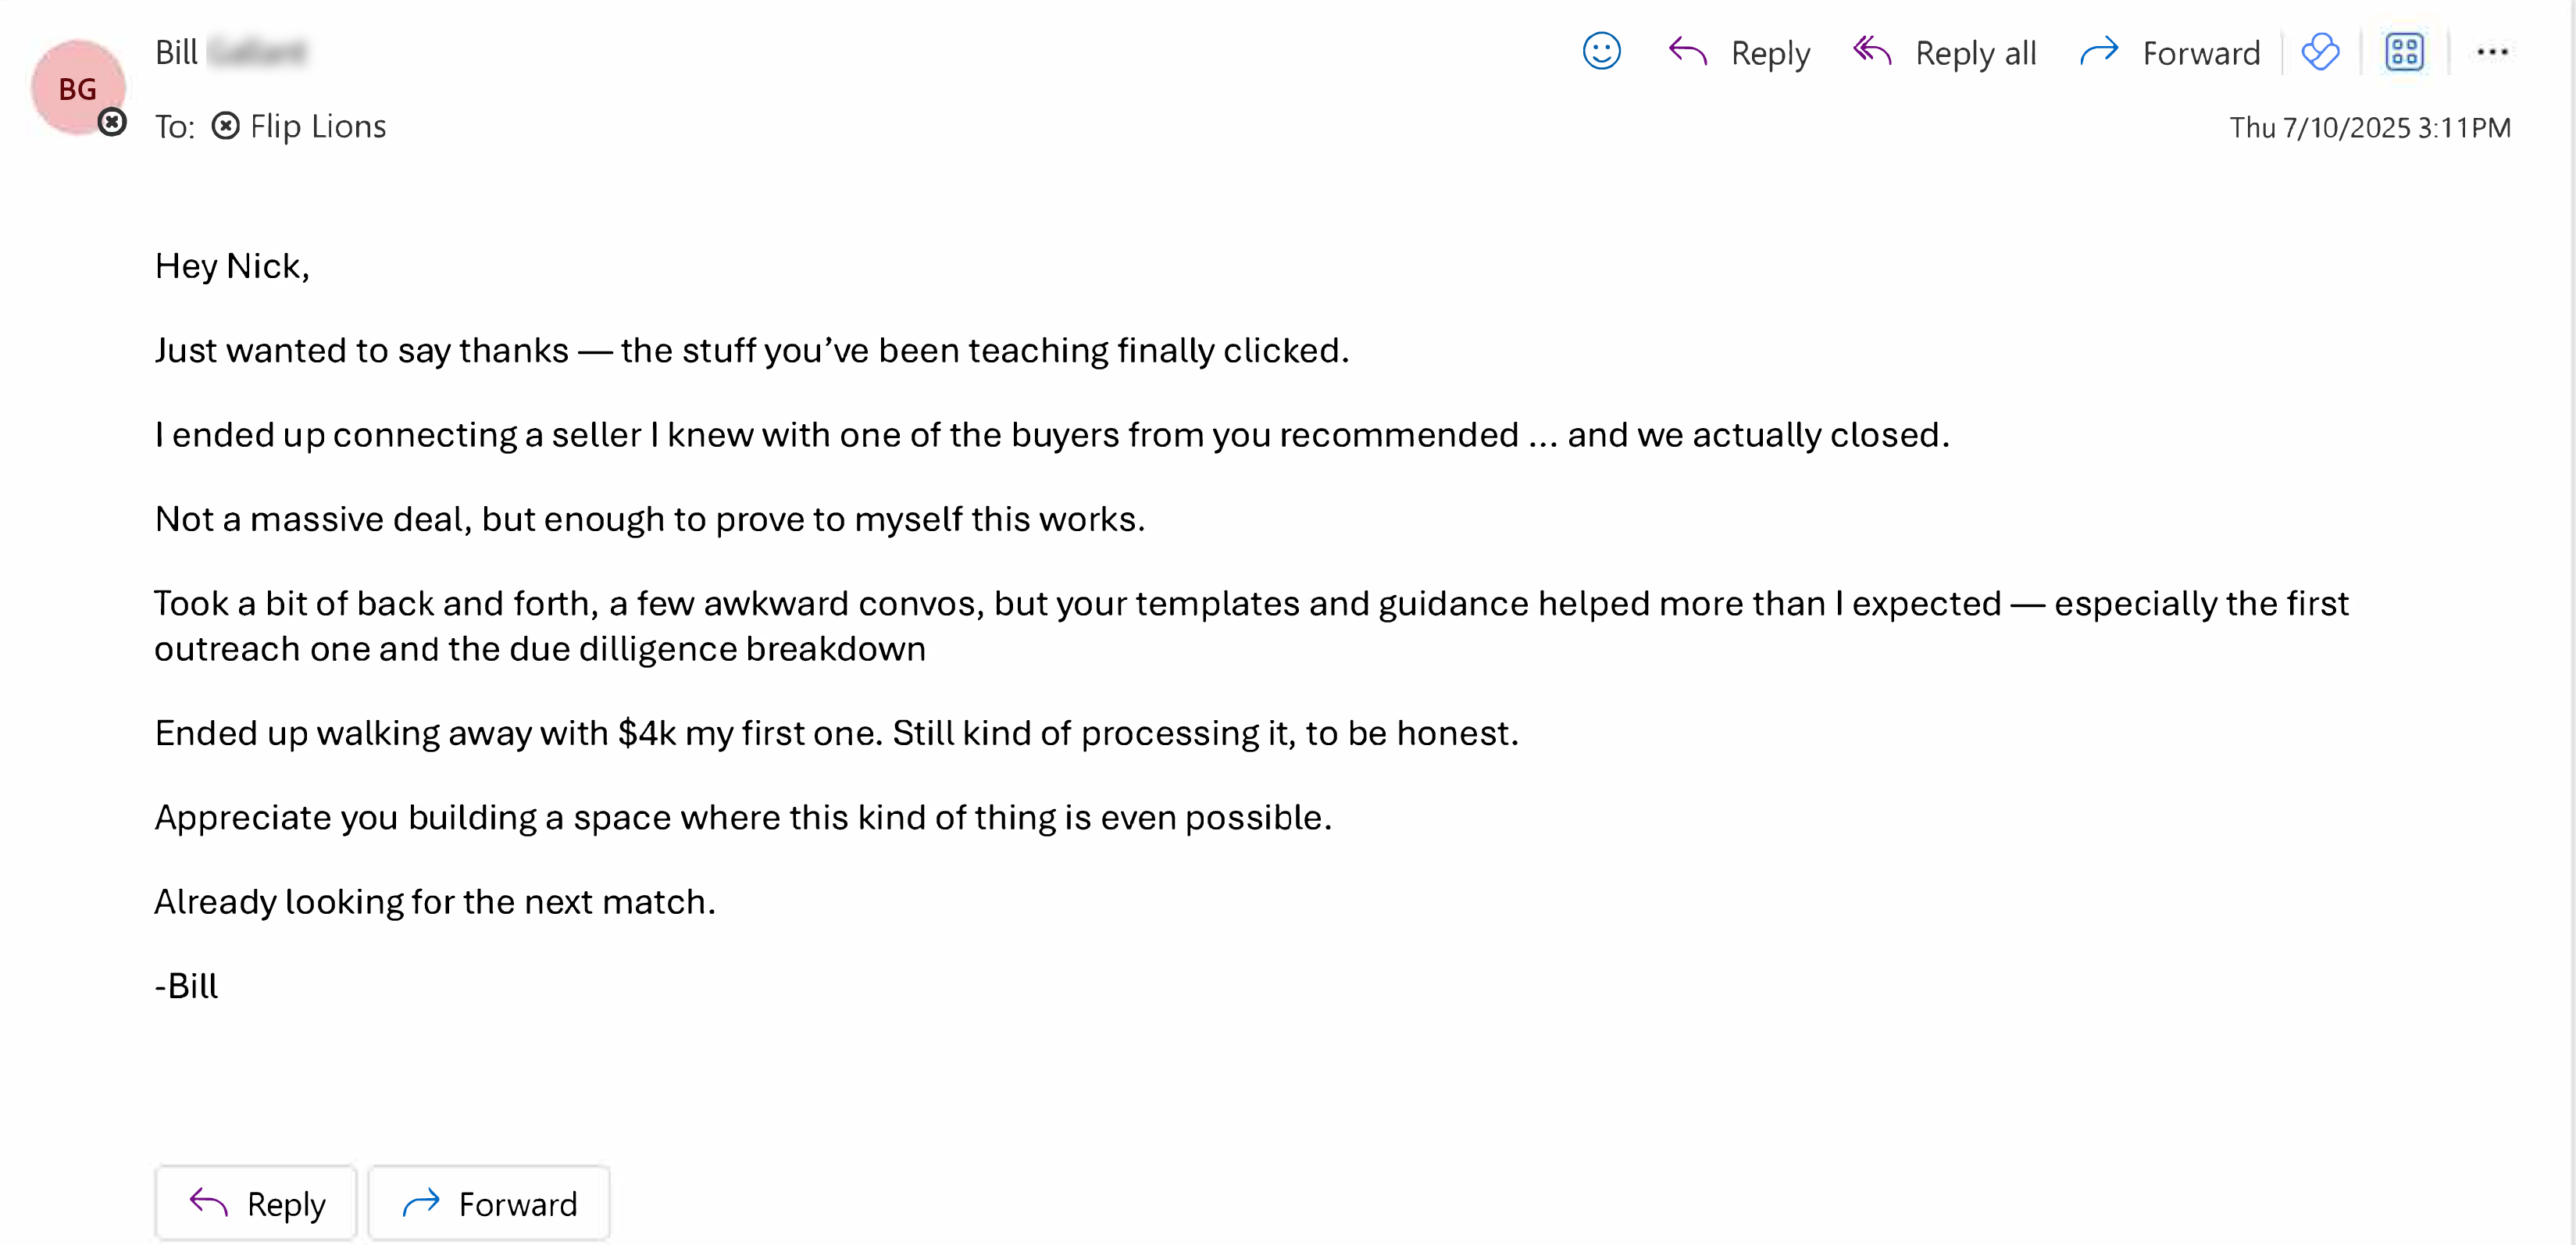The width and height of the screenshot is (2576, 1245).
Task: Expand the More actions ellipsis menu
Action: [x=2492, y=52]
